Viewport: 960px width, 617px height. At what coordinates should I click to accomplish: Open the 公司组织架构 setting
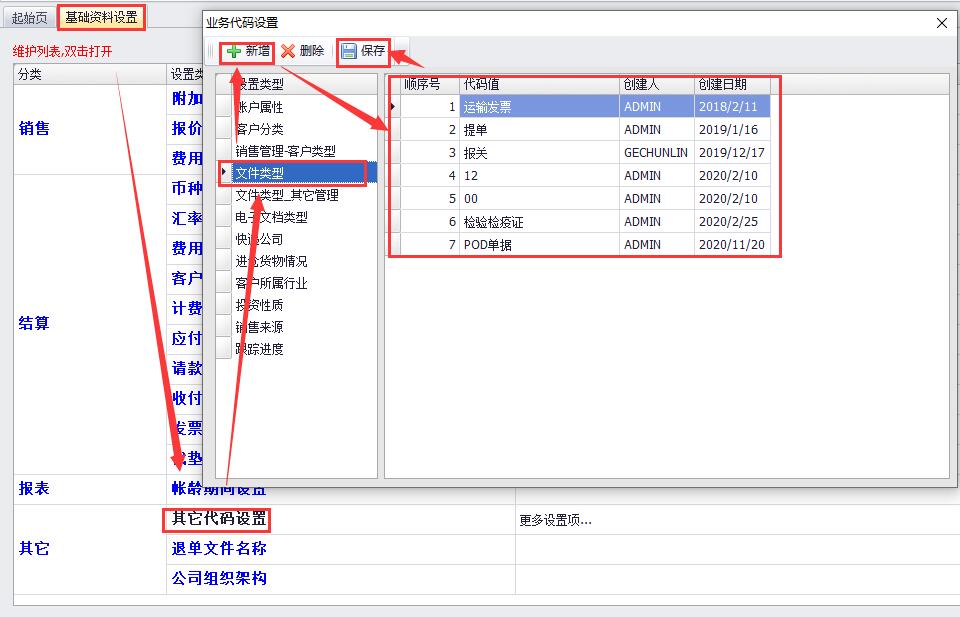coord(219,578)
